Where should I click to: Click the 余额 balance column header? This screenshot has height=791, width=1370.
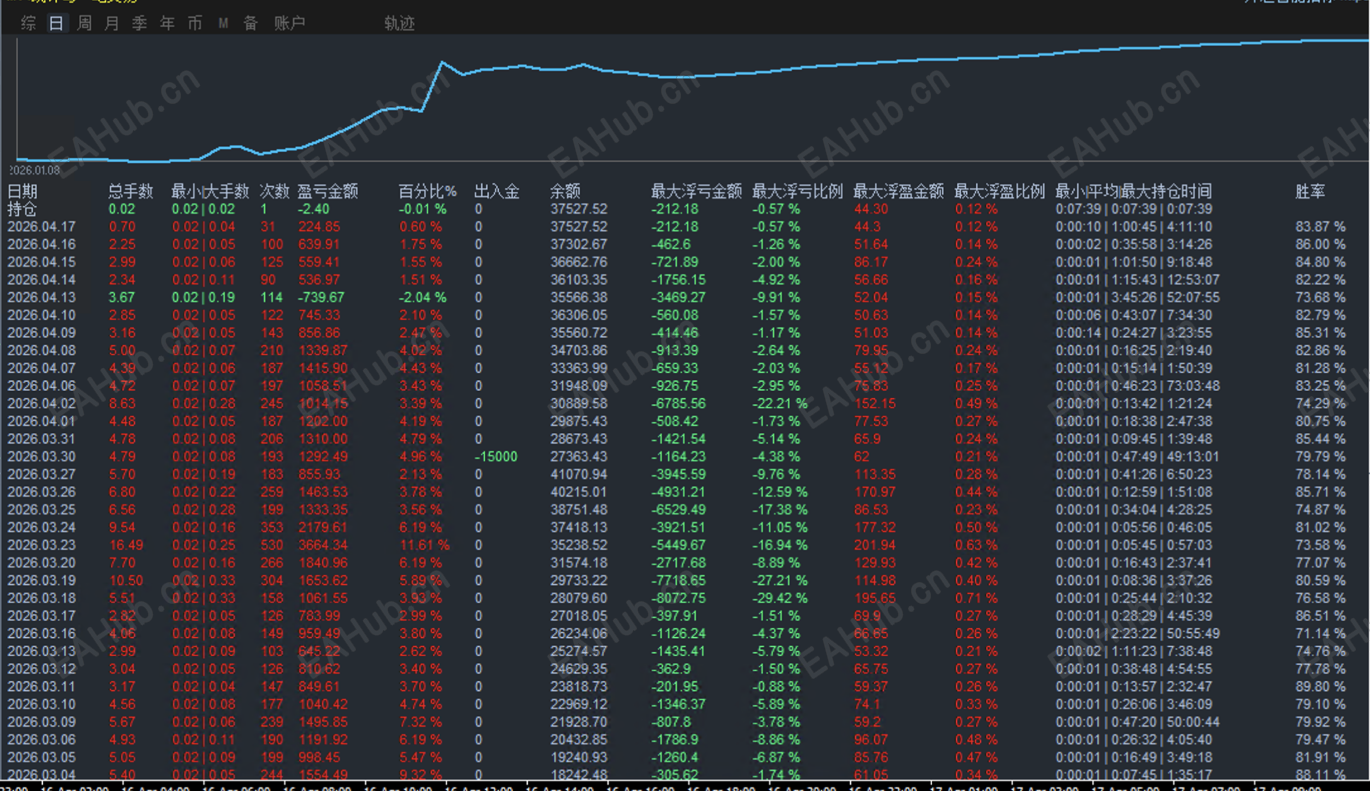(x=565, y=191)
